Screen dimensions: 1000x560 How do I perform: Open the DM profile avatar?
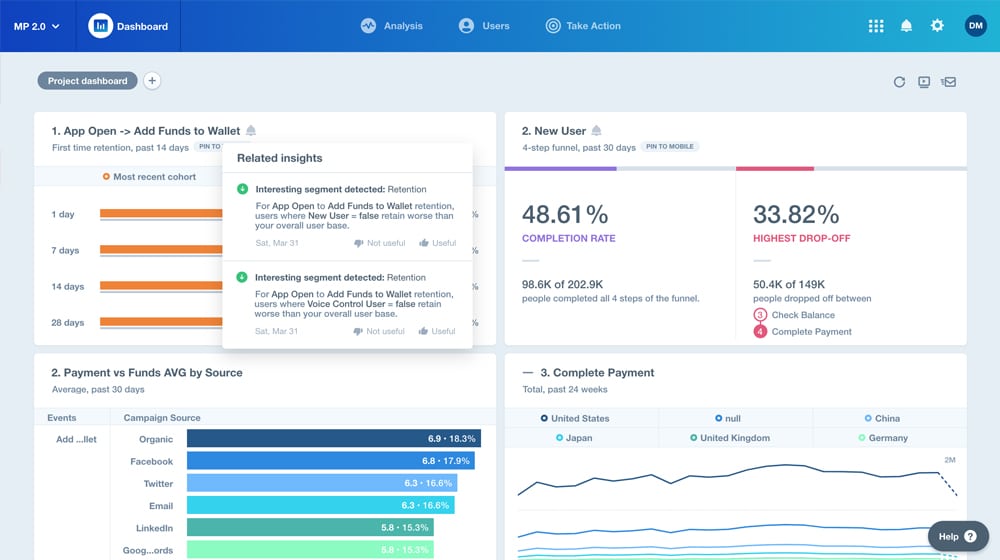coord(975,26)
